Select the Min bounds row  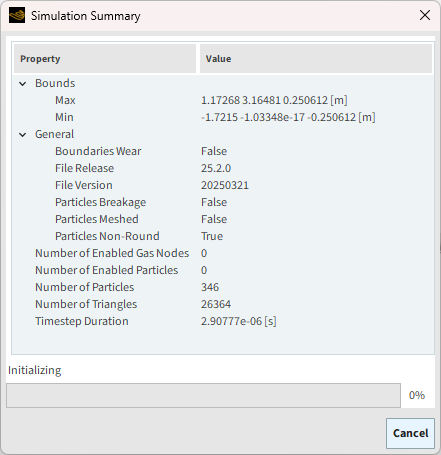(x=223, y=117)
